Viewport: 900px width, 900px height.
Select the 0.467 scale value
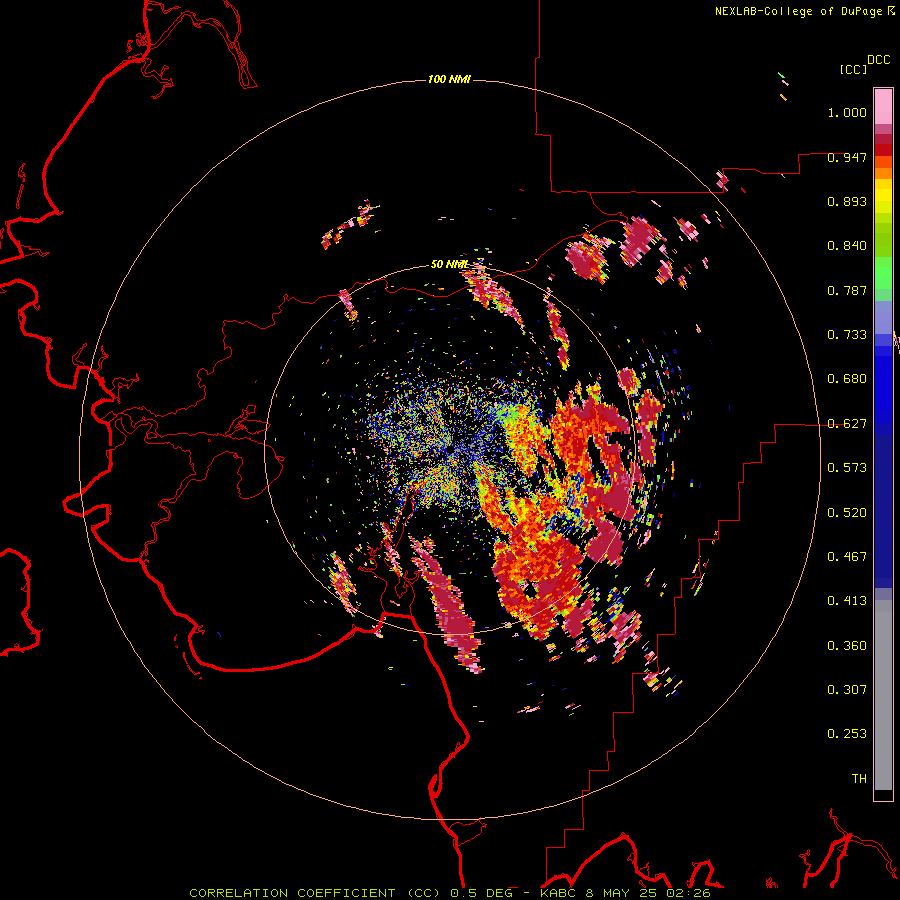click(x=847, y=557)
